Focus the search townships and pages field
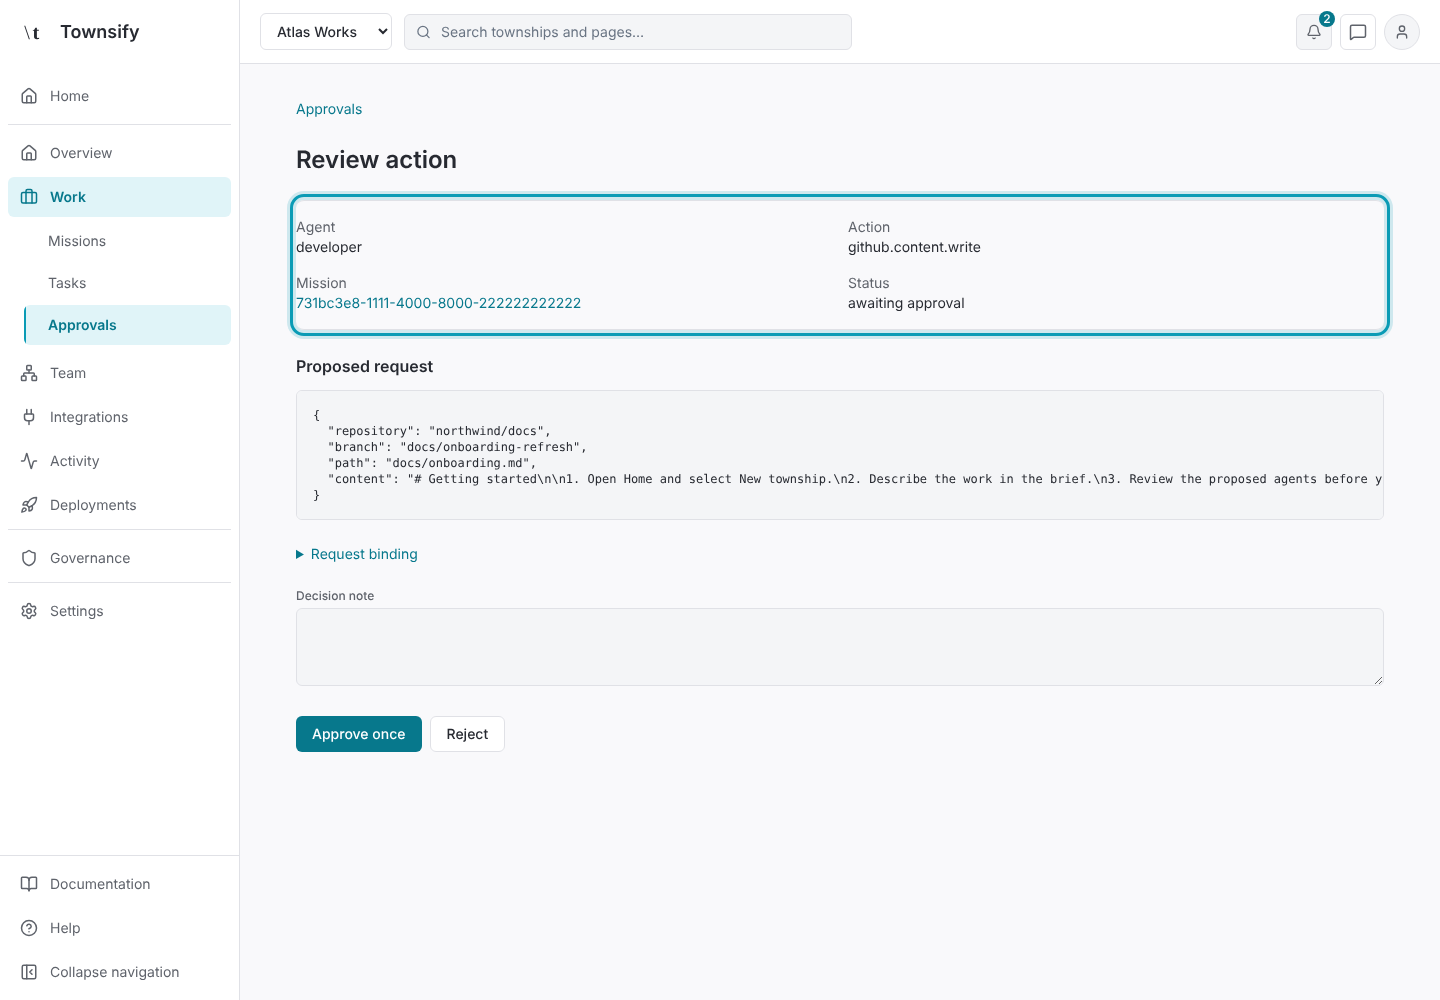Image resolution: width=1440 pixels, height=1000 pixels. click(628, 32)
